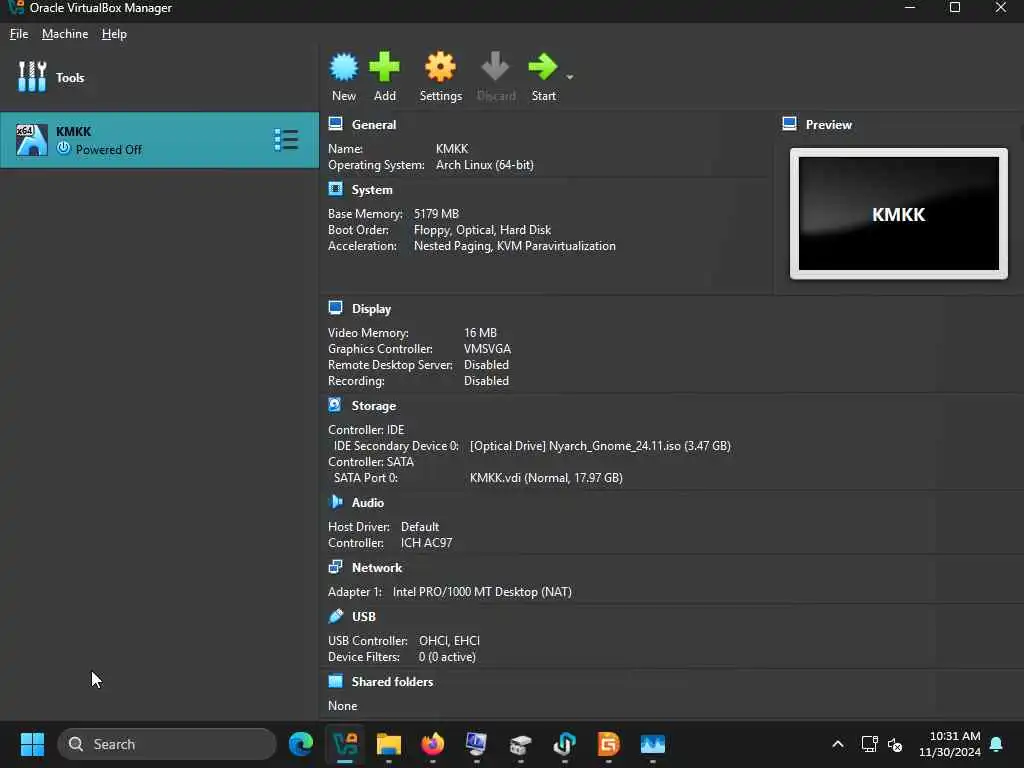Show hidden system tray icons chevron
The image size is (1024, 768).
click(838, 744)
